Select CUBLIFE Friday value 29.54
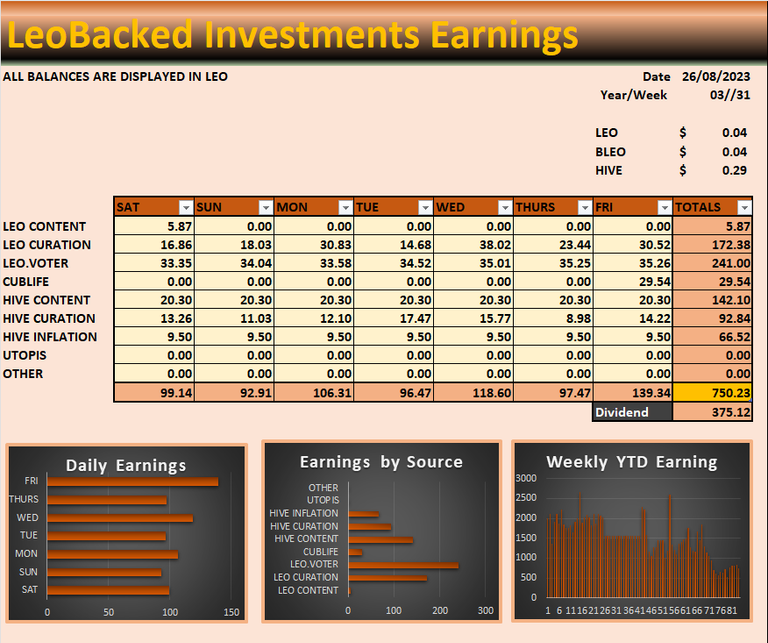This screenshot has width=768, height=643. (x=633, y=282)
